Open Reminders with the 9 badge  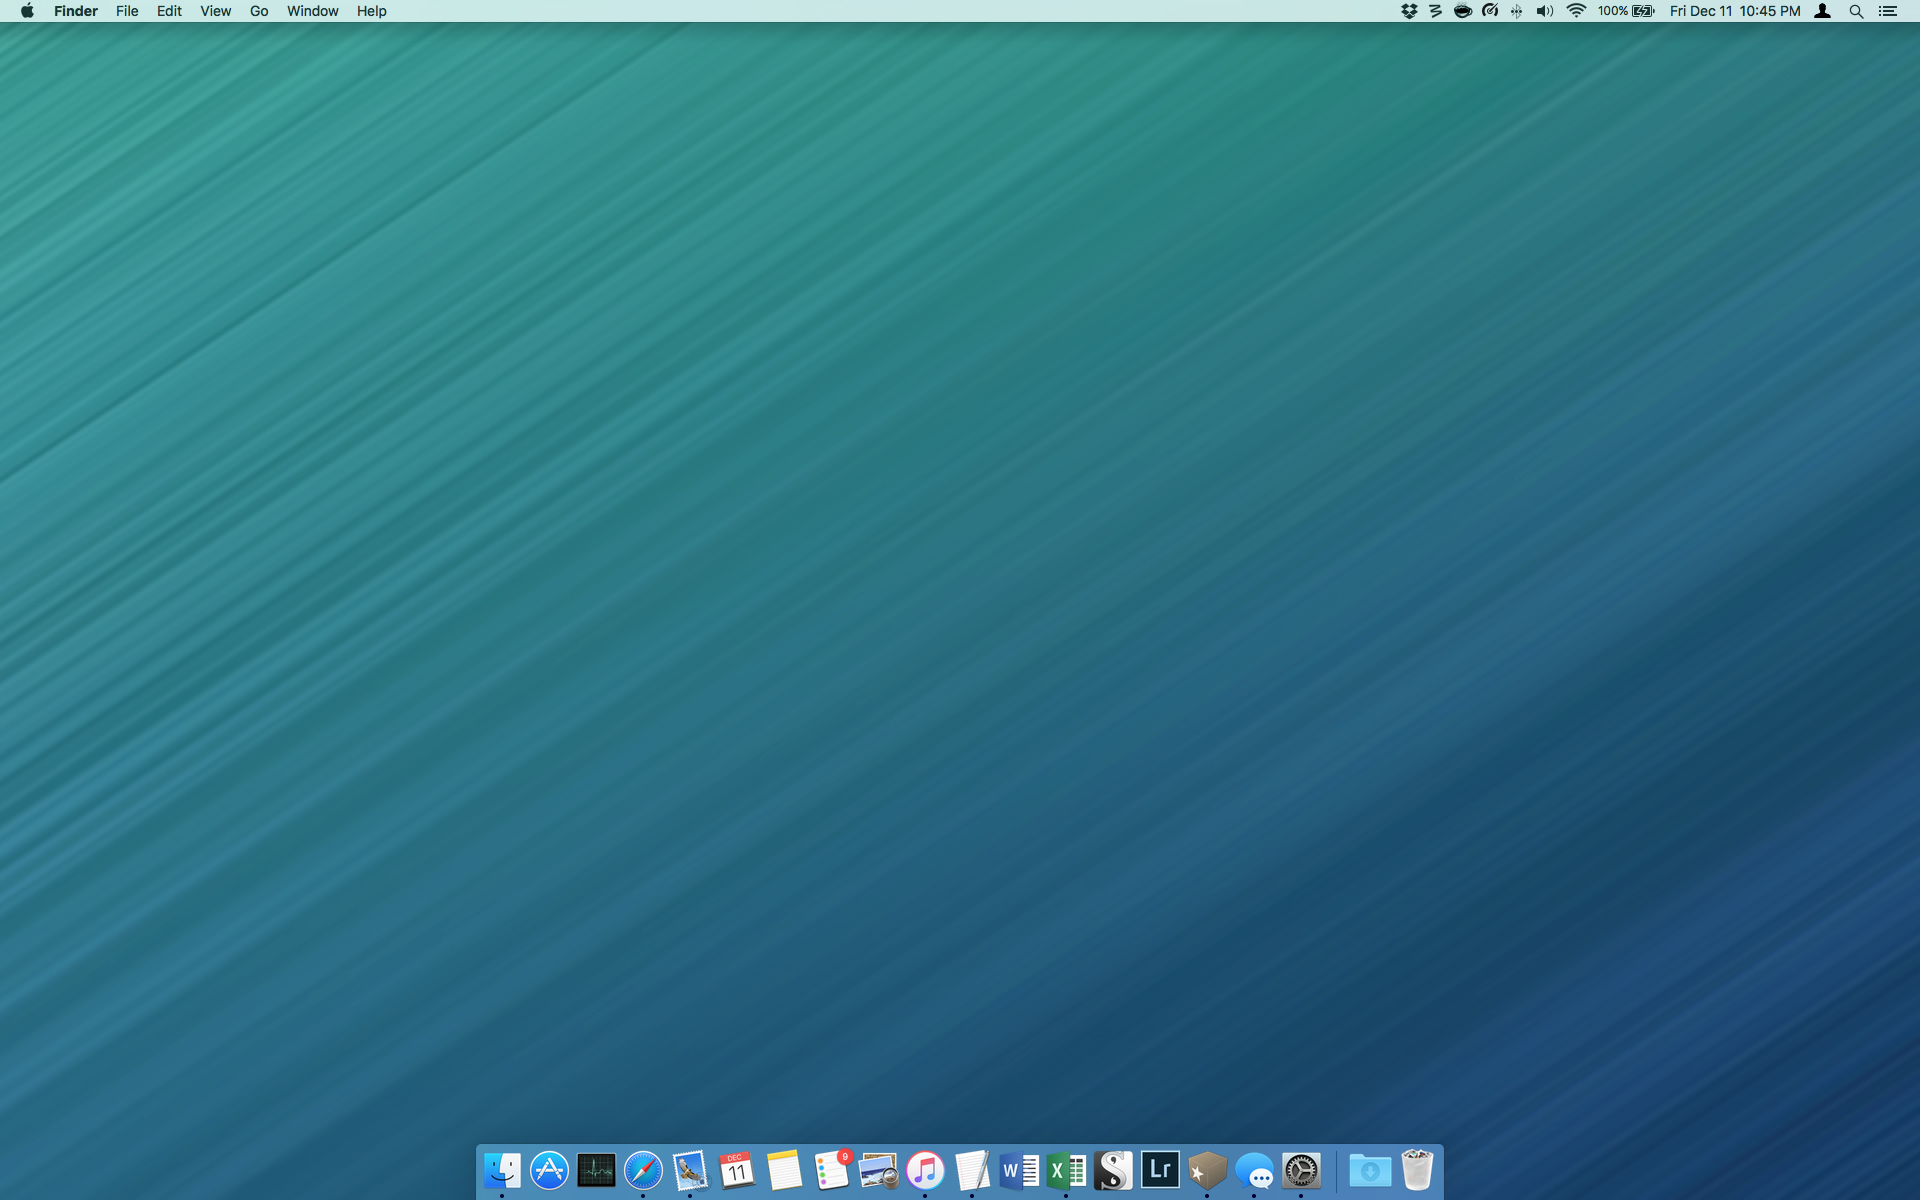(x=831, y=1170)
